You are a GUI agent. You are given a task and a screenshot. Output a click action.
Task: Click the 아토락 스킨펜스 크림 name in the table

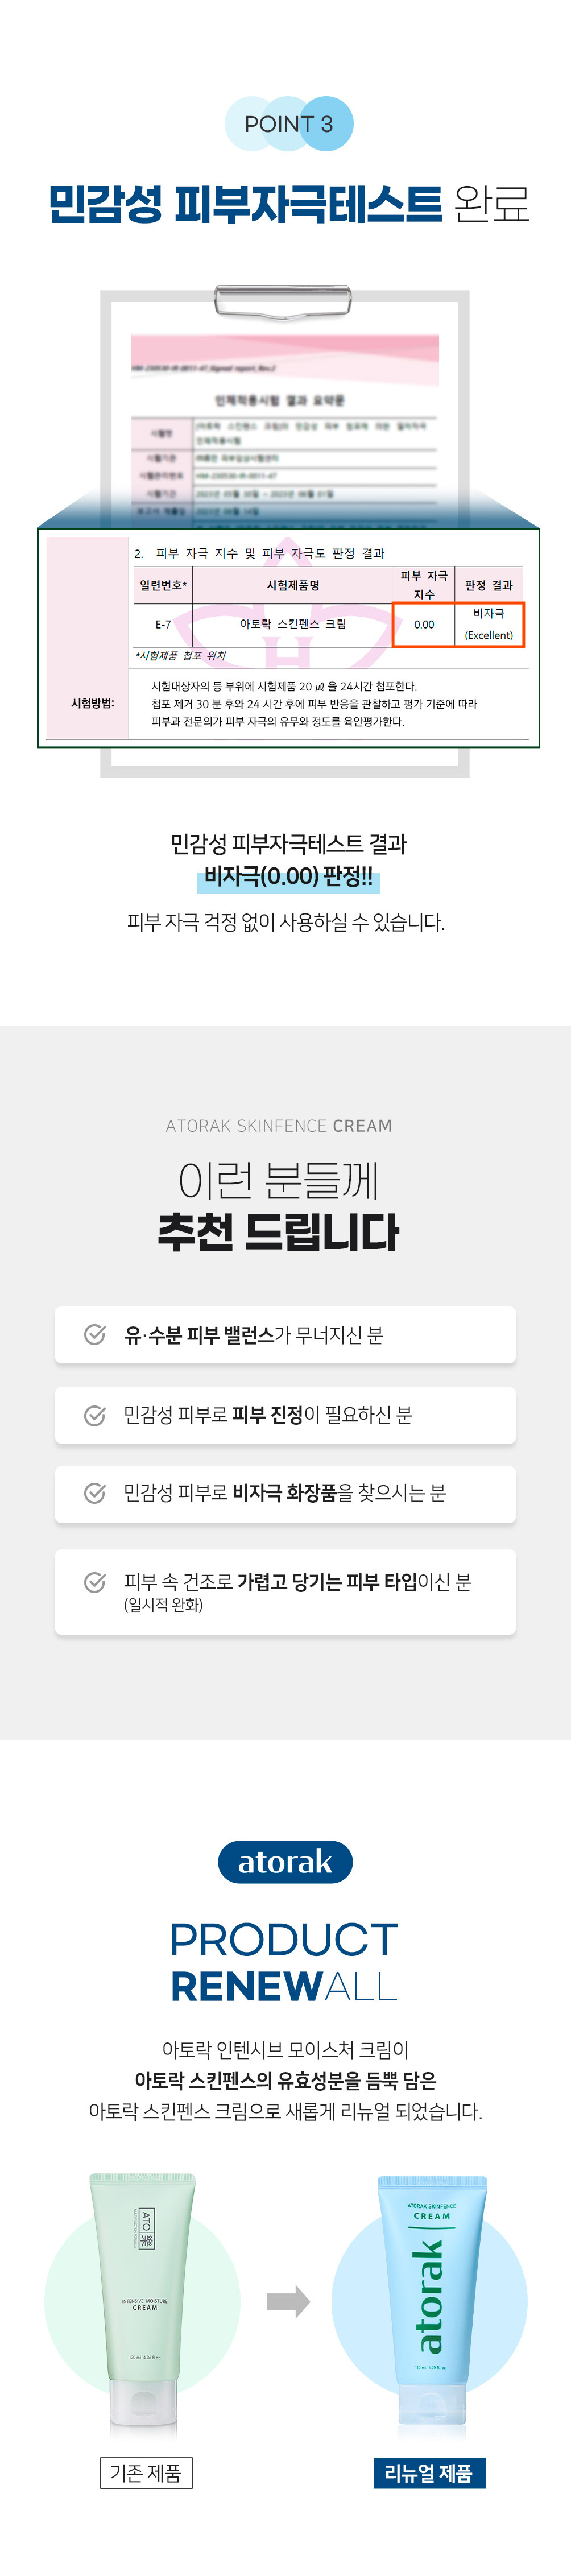click(292, 624)
